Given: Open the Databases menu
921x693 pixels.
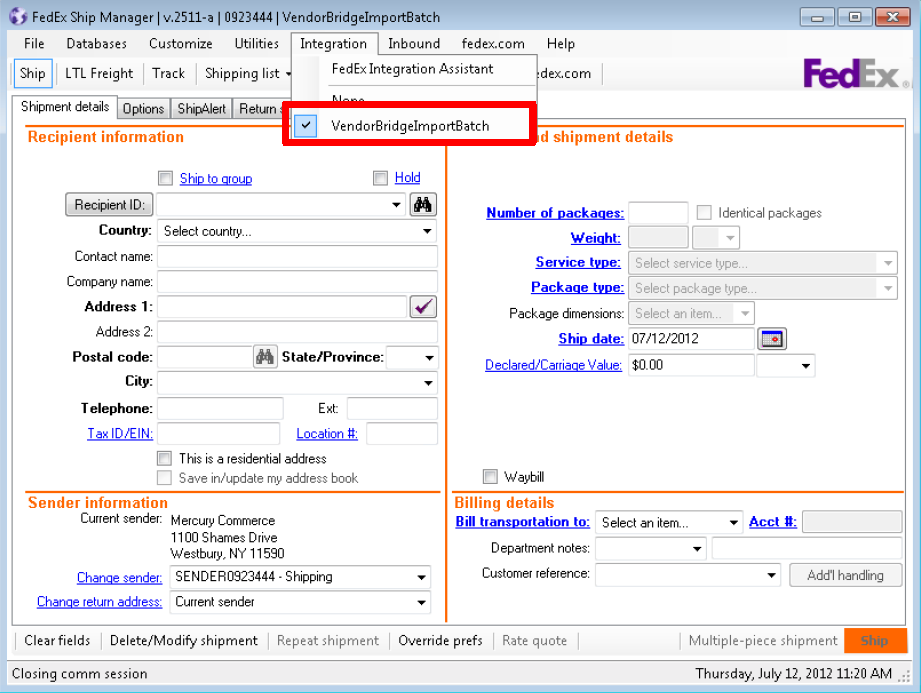Looking at the screenshot, I should [x=96, y=43].
